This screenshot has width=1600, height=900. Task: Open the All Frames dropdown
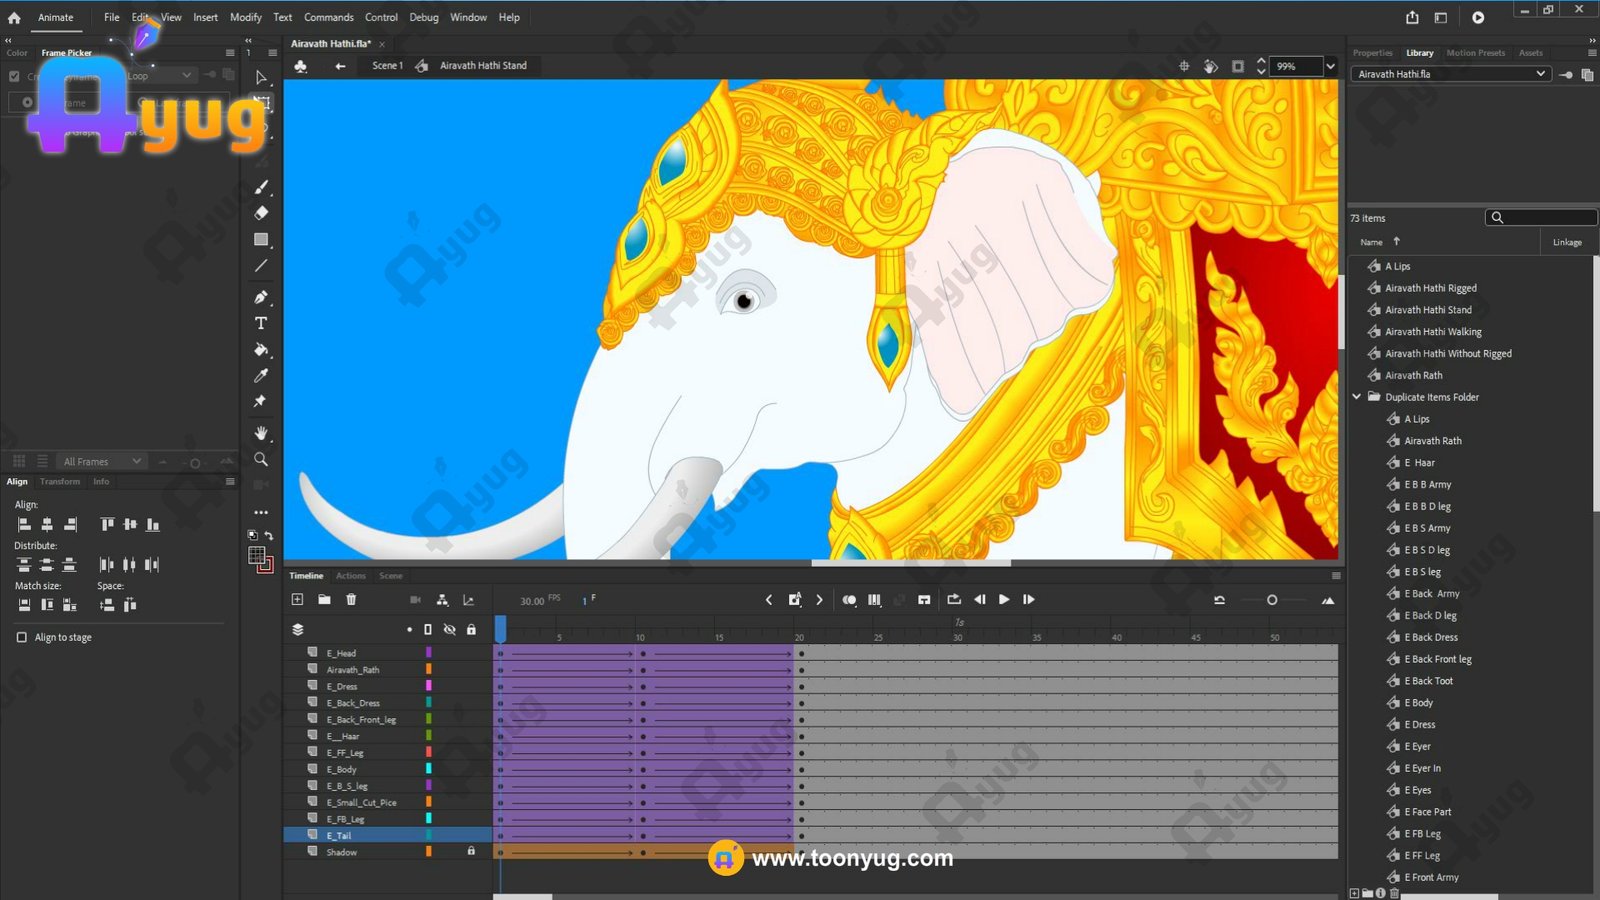(103, 461)
